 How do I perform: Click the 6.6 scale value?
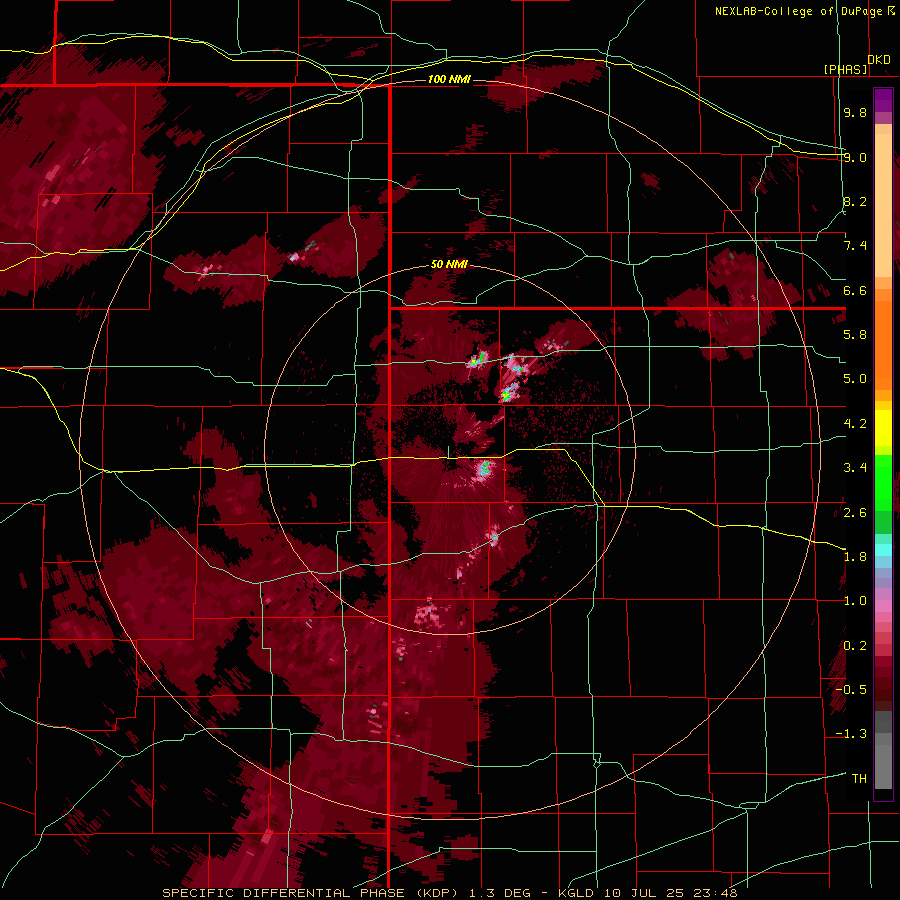(x=855, y=290)
